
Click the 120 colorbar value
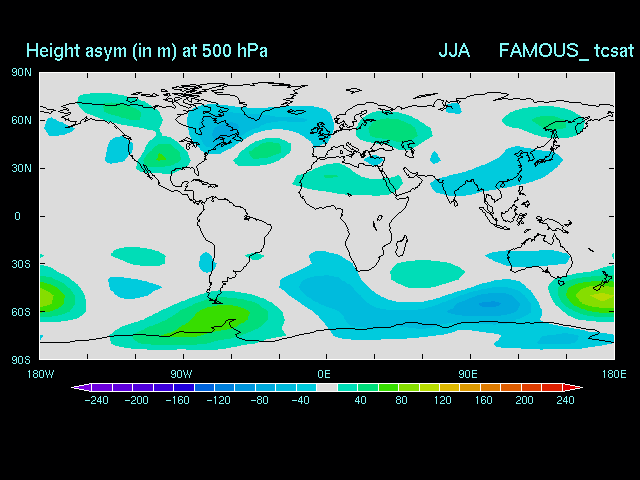coord(442,400)
